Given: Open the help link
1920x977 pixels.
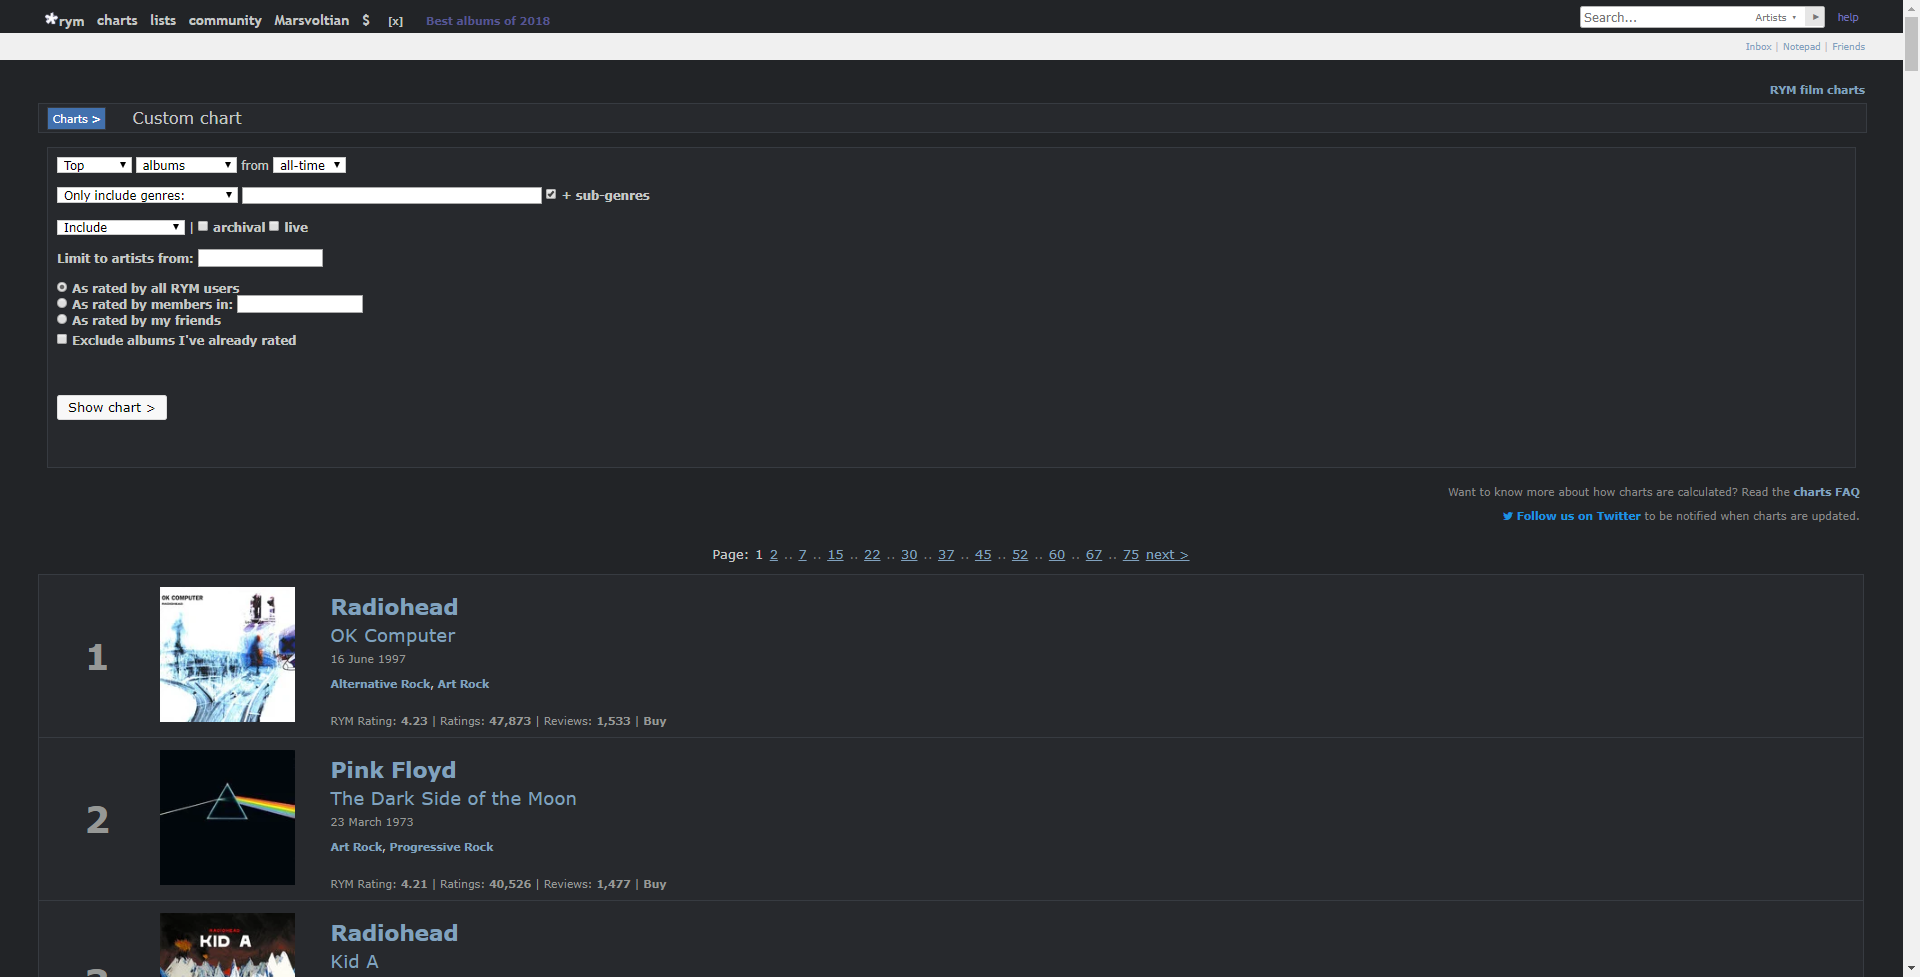Looking at the screenshot, I should tap(1848, 17).
